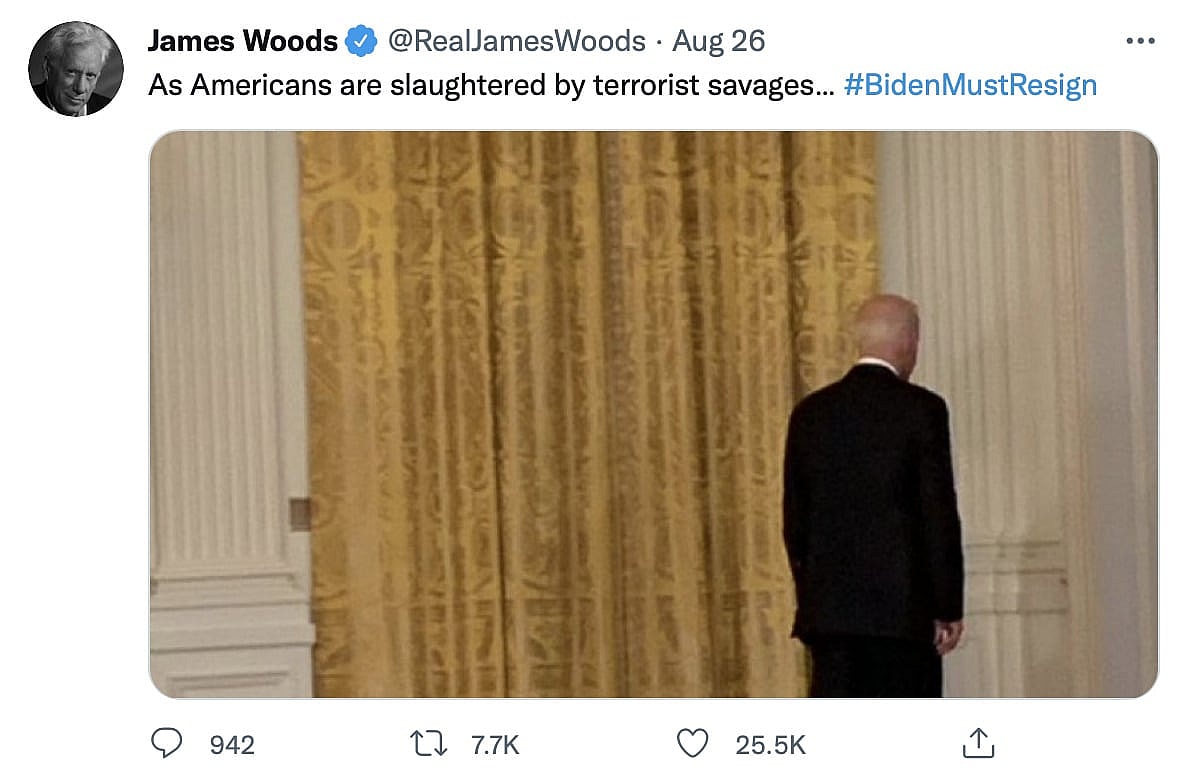
Task: Click the James Woods display name
Action: pyautogui.click(x=242, y=41)
